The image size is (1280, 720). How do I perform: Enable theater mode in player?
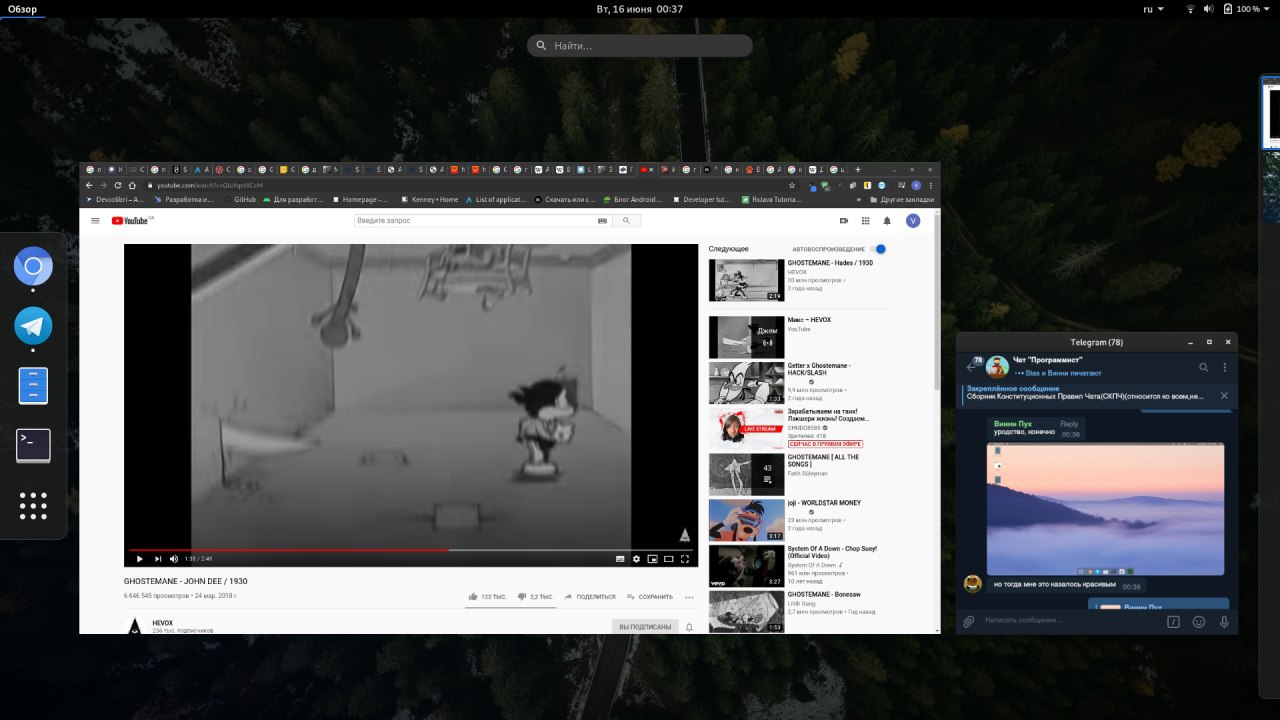pos(668,558)
